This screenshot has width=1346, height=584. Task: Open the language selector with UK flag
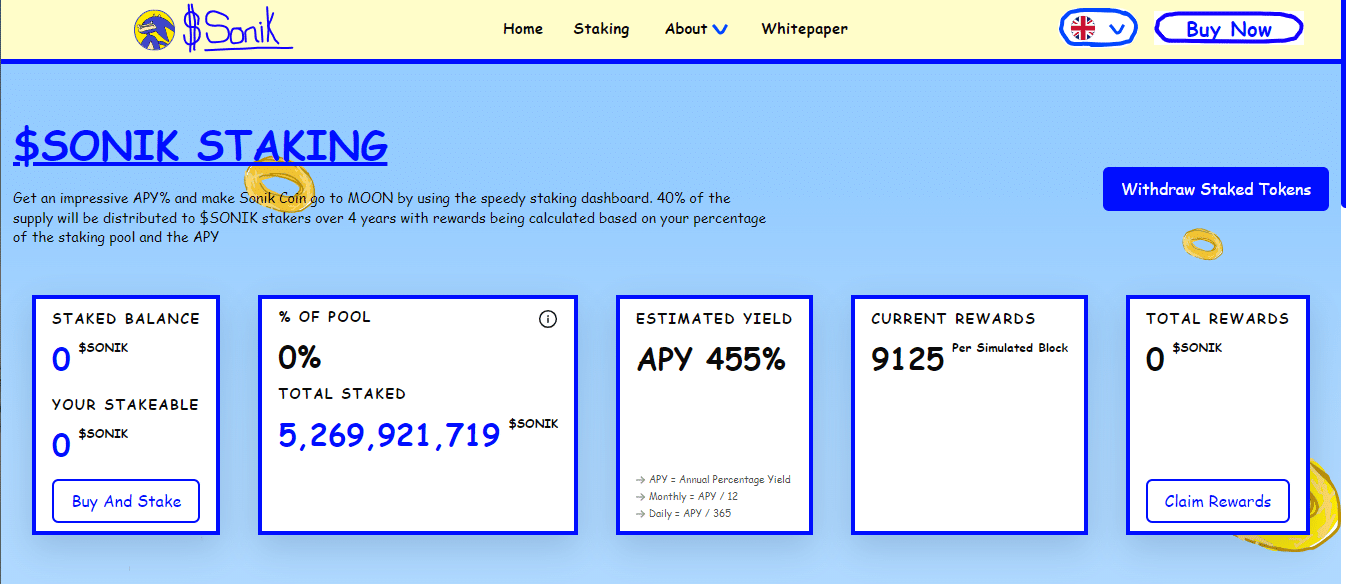point(1098,28)
